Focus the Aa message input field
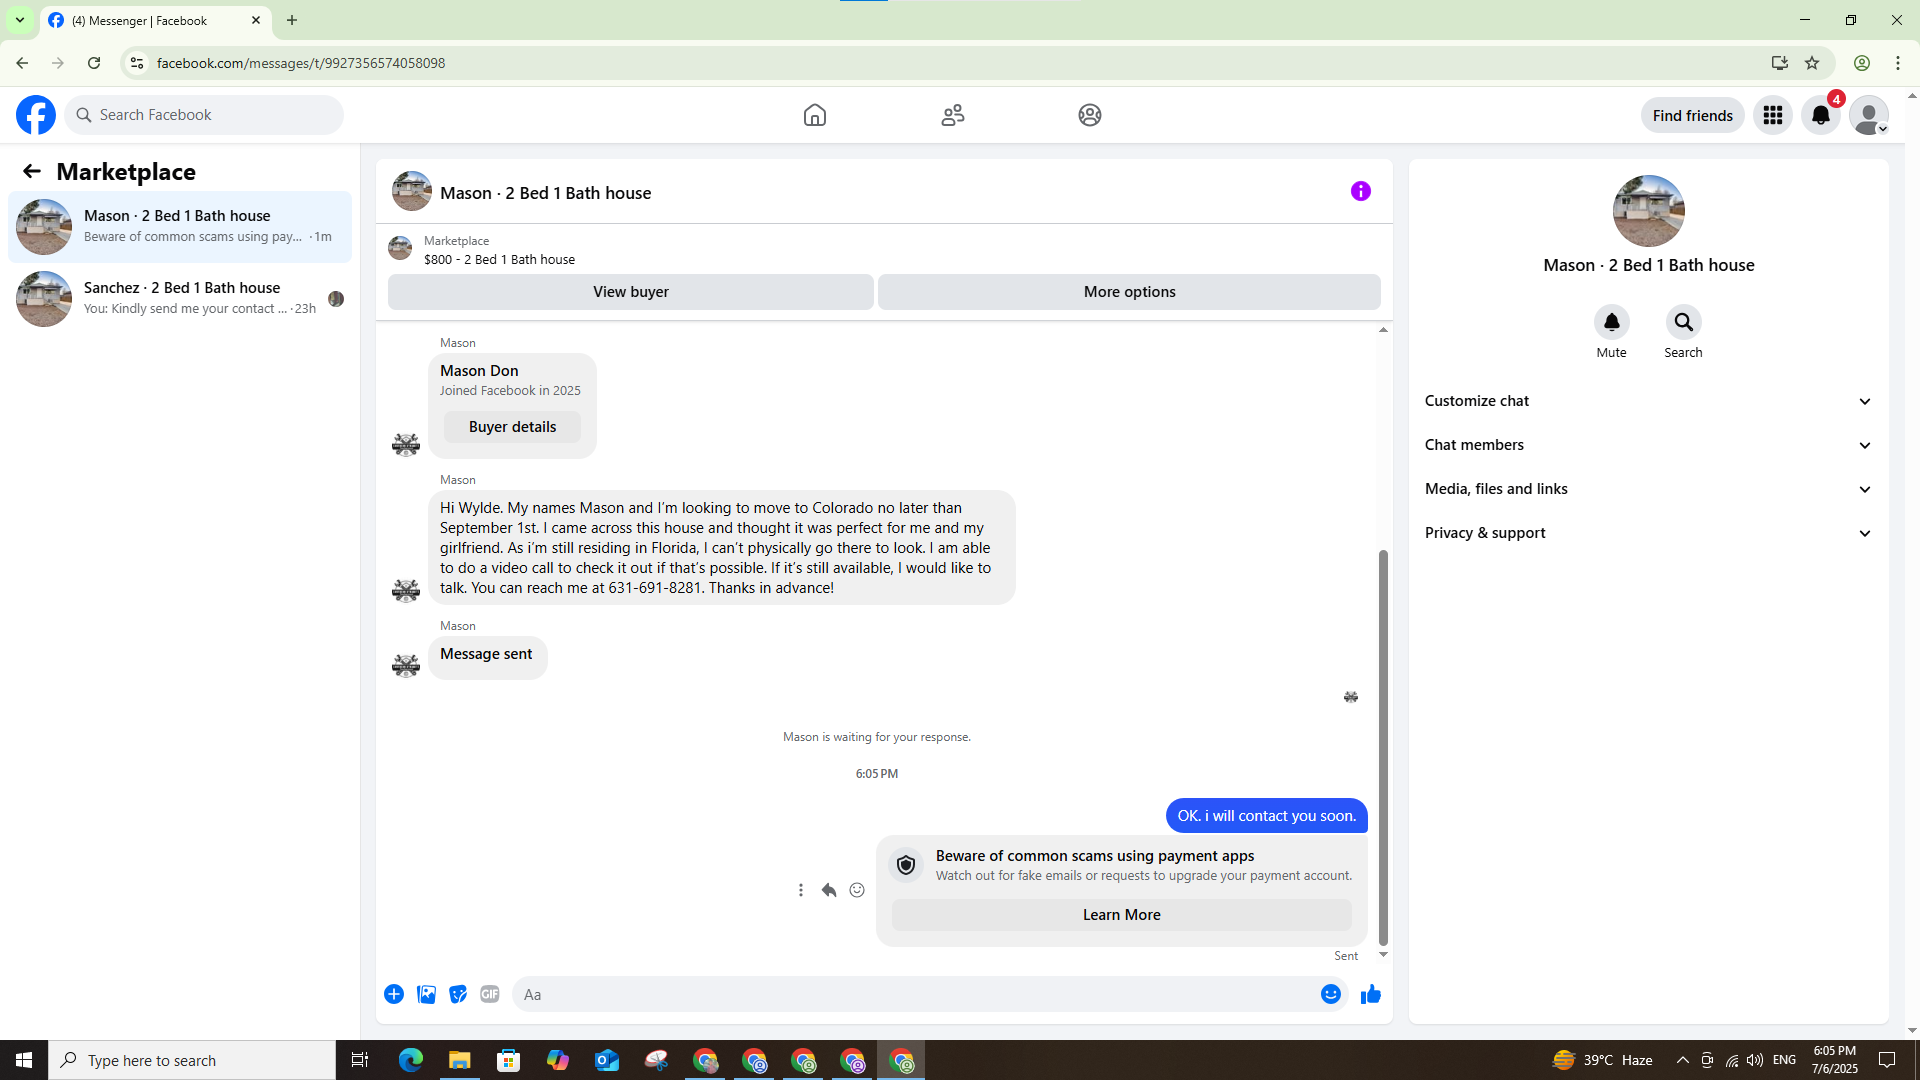1920x1080 pixels. [915, 994]
